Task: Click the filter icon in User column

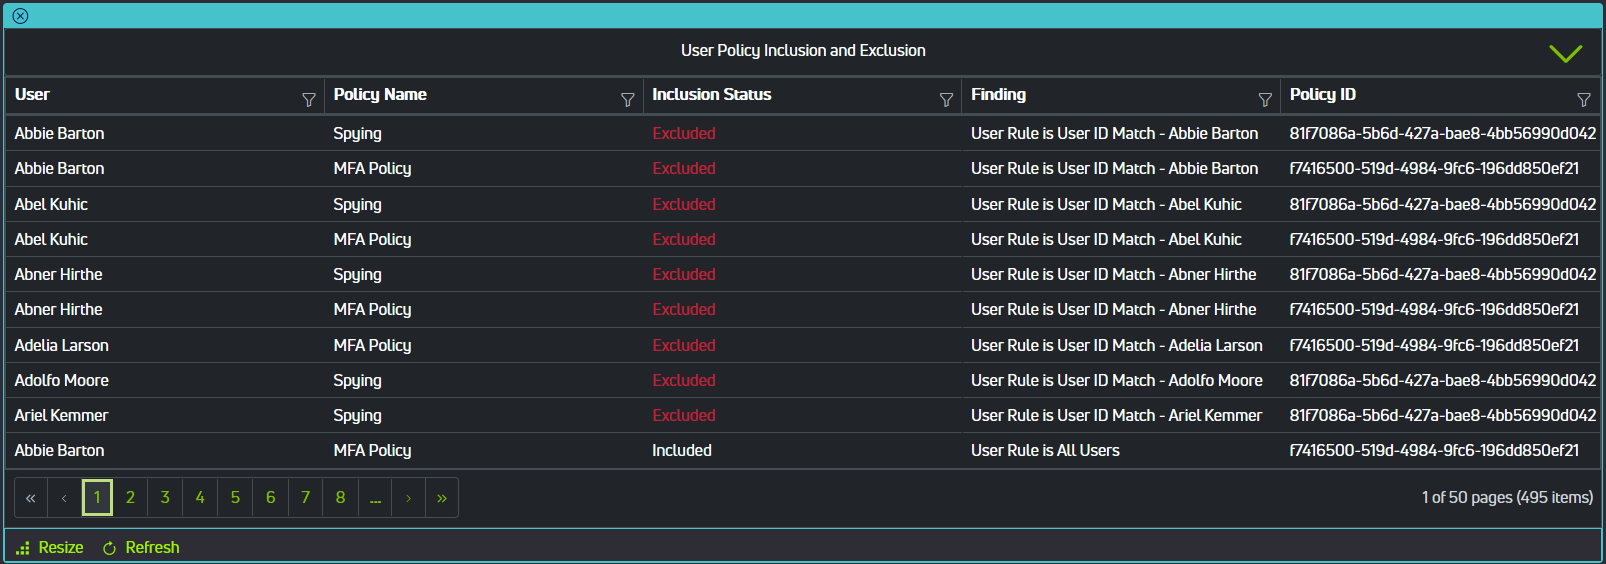Action: pos(309,100)
